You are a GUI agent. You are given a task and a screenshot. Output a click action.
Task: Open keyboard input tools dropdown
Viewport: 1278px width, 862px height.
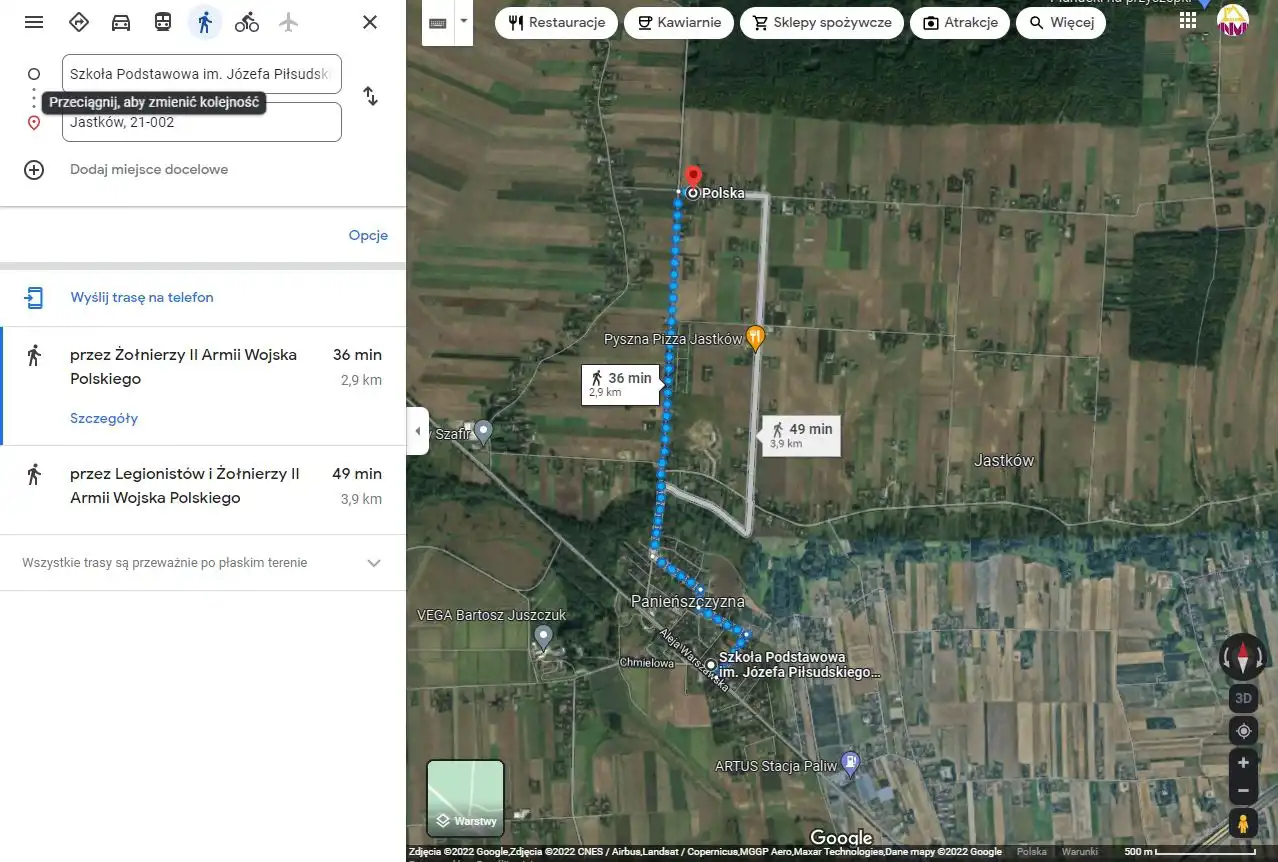[x=463, y=22]
